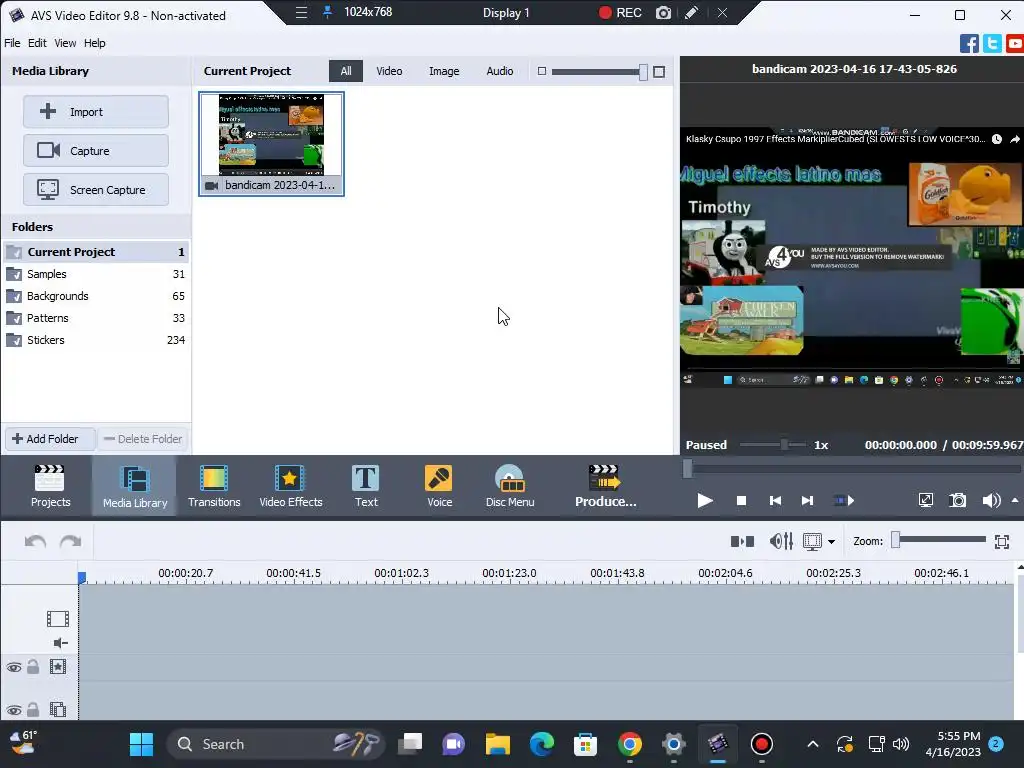
Task: Open the Windows Start menu
Action: 141,744
